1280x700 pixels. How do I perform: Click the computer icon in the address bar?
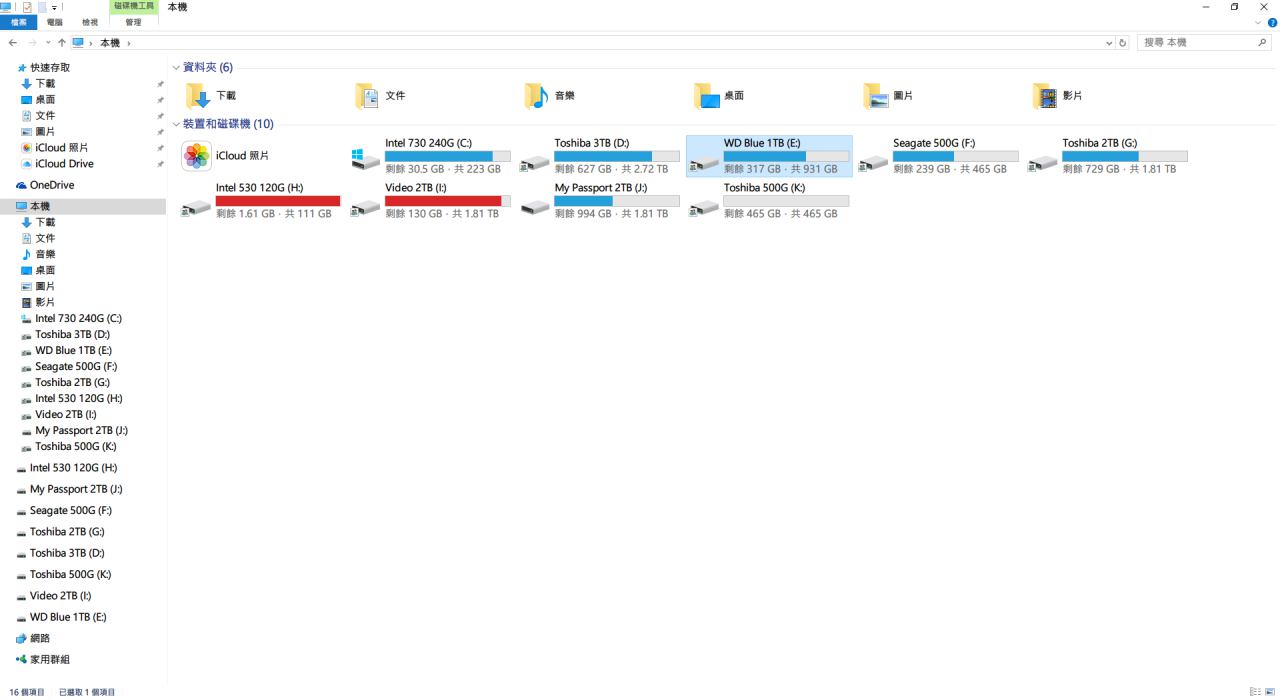point(78,43)
